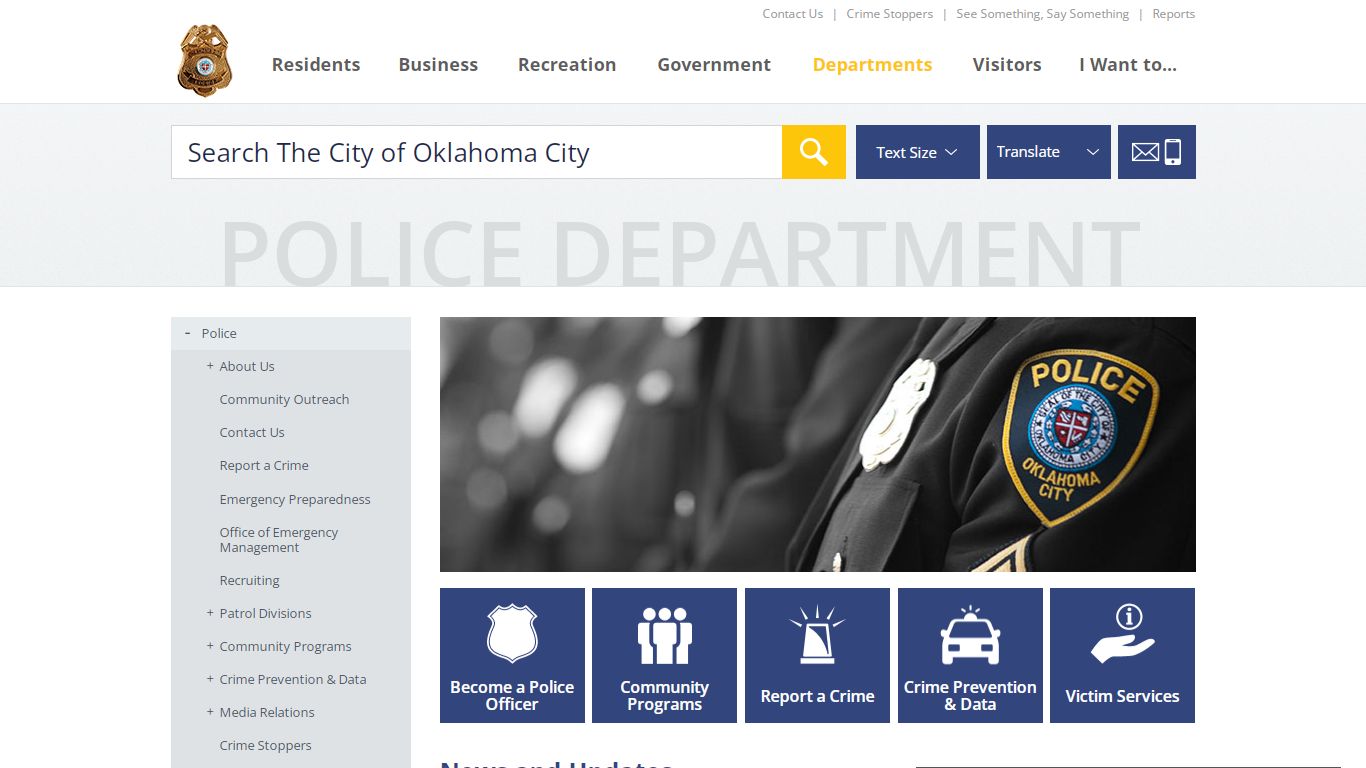Expand Community Programs in the sidebar
Image resolution: width=1366 pixels, height=768 pixels.
(210, 646)
